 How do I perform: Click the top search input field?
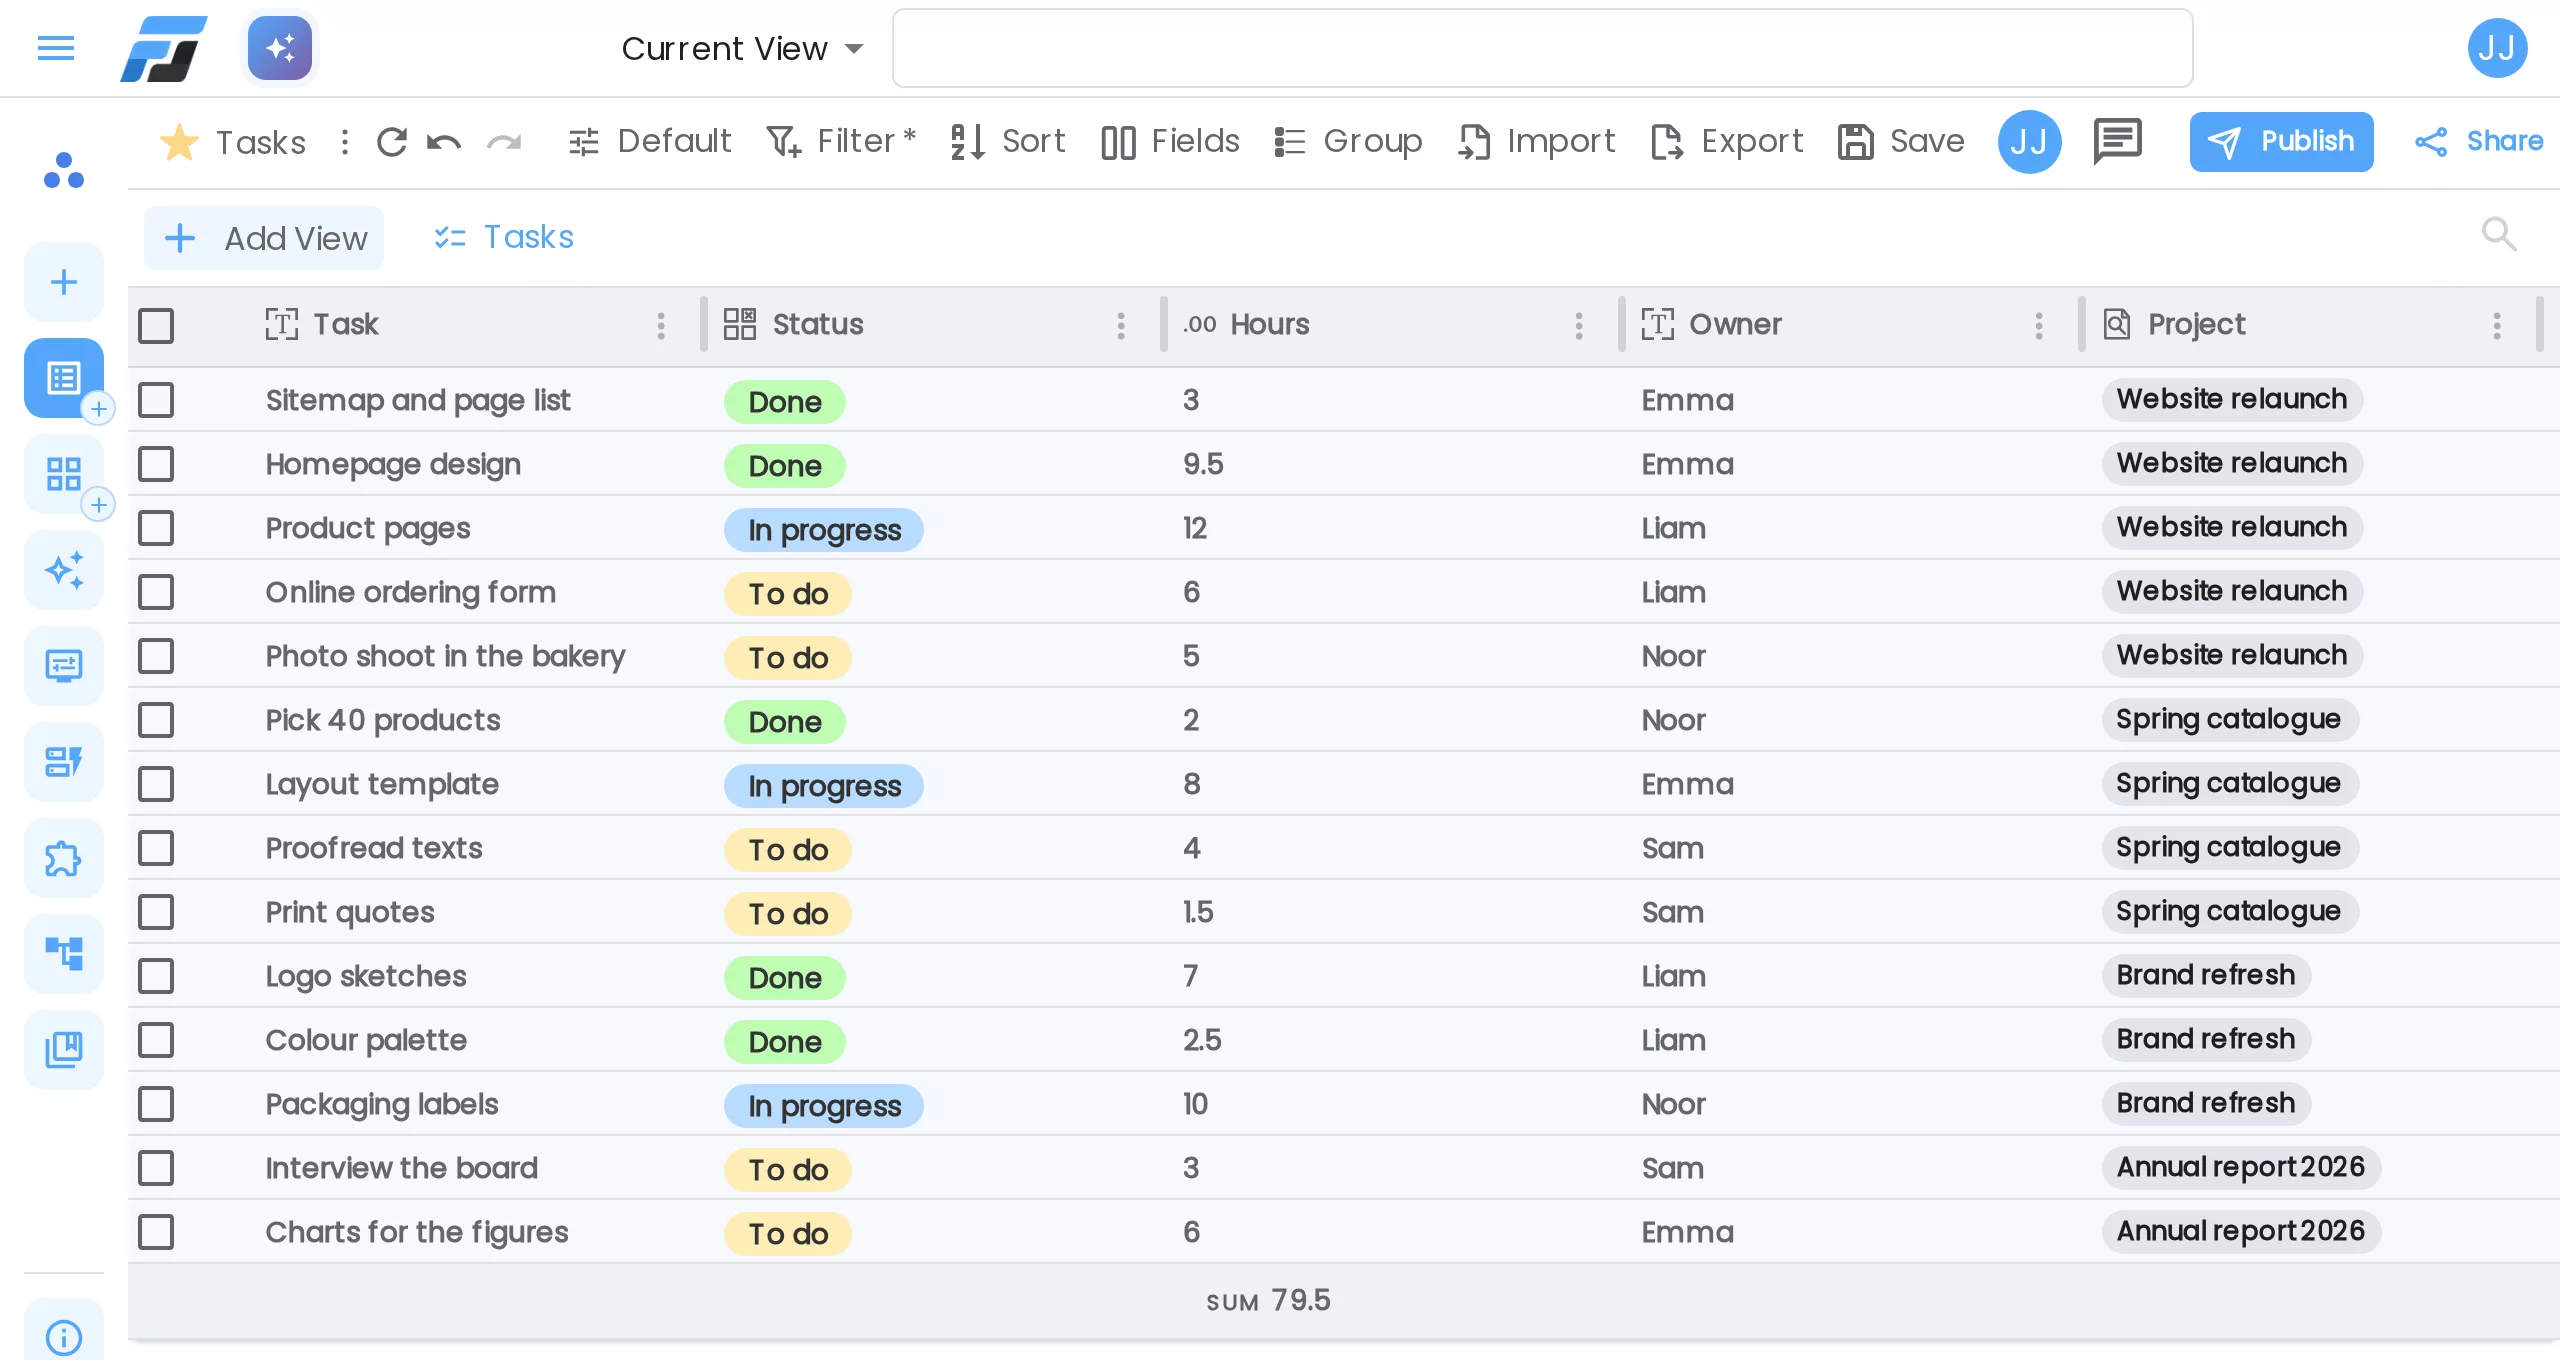point(1542,48)
